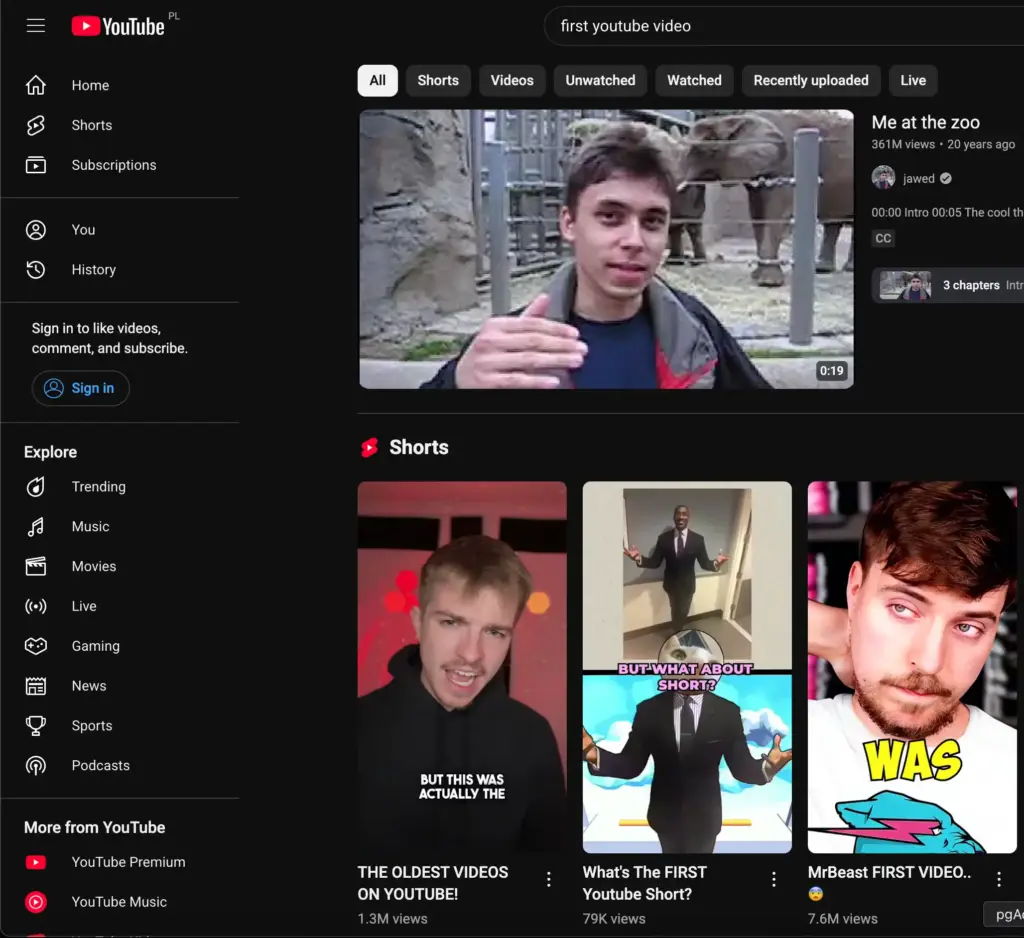1024x938 pixels.
Task: Click the Sports trophy icon
Action: (x=36, y=726)
